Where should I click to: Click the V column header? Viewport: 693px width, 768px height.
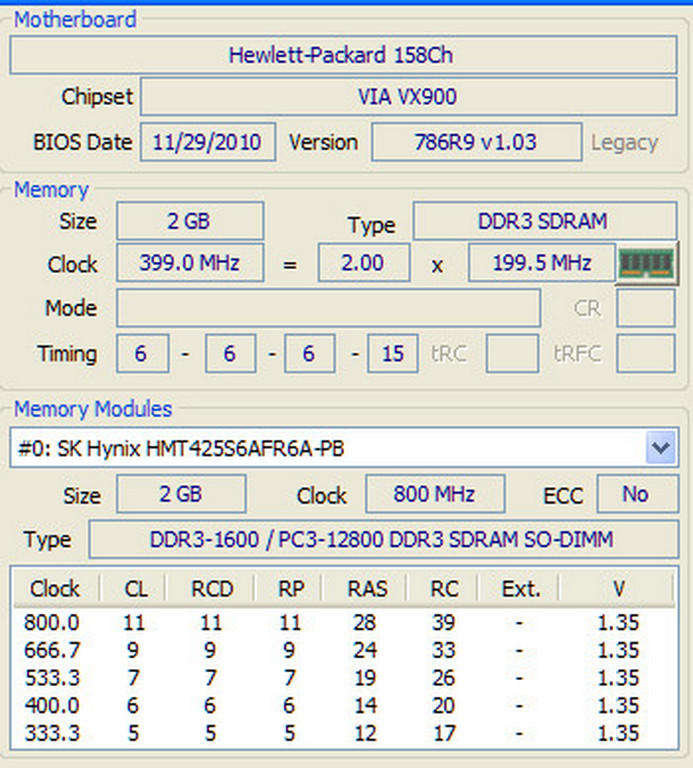tap(618, 588)
